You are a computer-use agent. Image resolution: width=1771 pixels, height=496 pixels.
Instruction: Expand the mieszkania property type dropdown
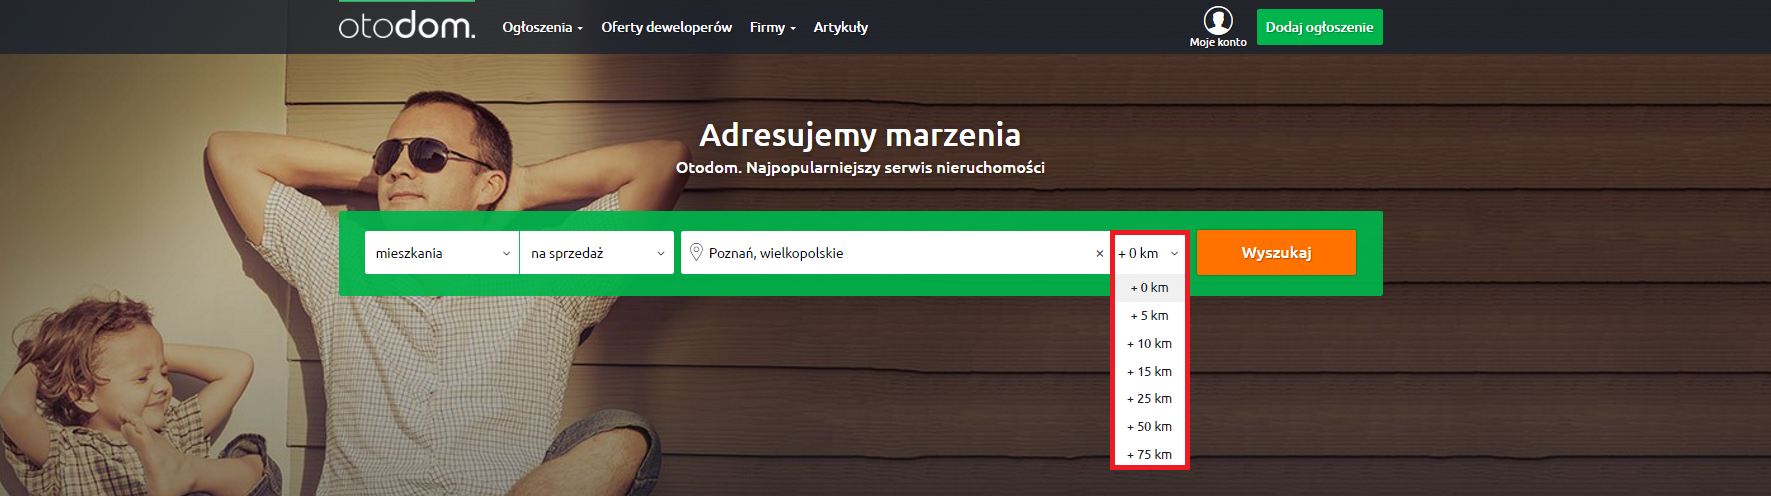pyautogui.click(x=441, y=254)
